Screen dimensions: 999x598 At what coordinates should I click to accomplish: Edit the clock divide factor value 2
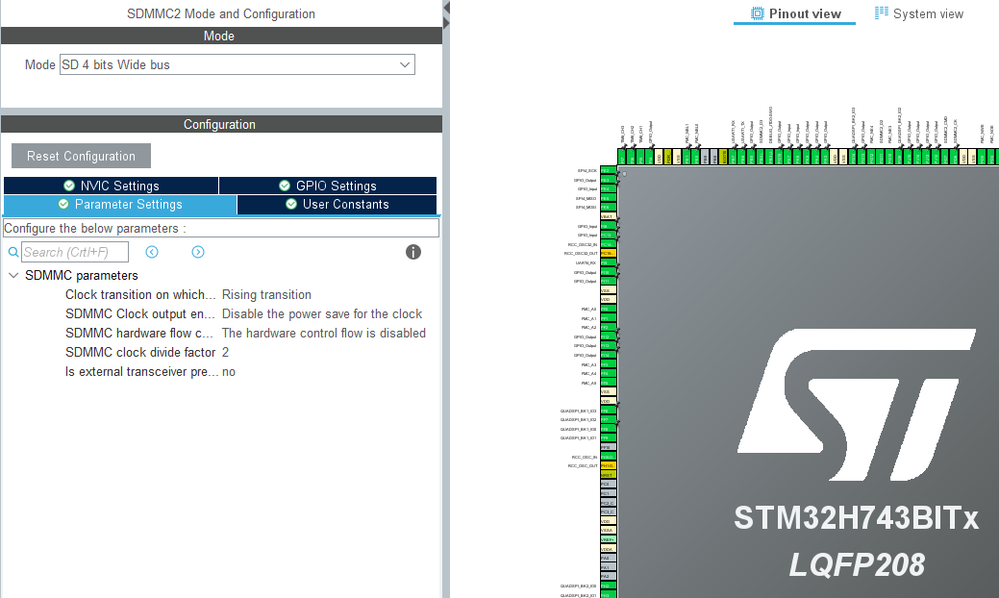(x=226, y=352)
